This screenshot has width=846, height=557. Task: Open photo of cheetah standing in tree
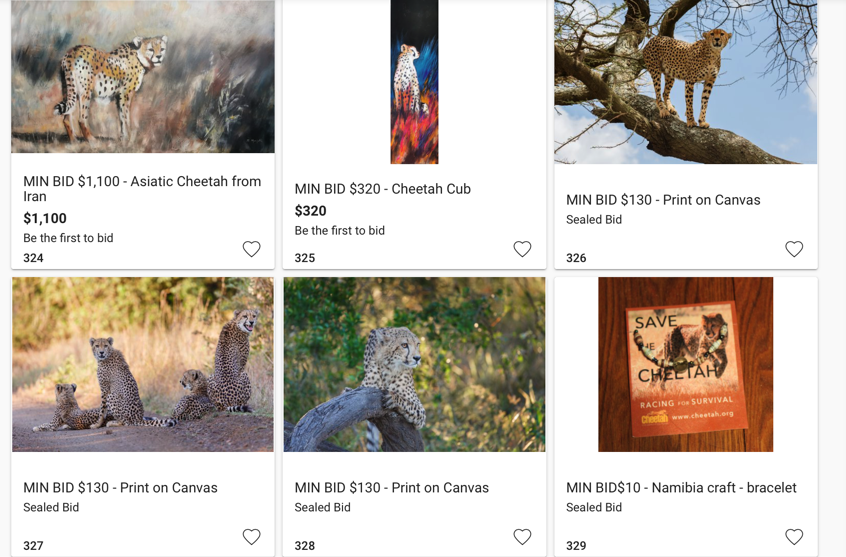pyautogui.click(x=686, y=82)
